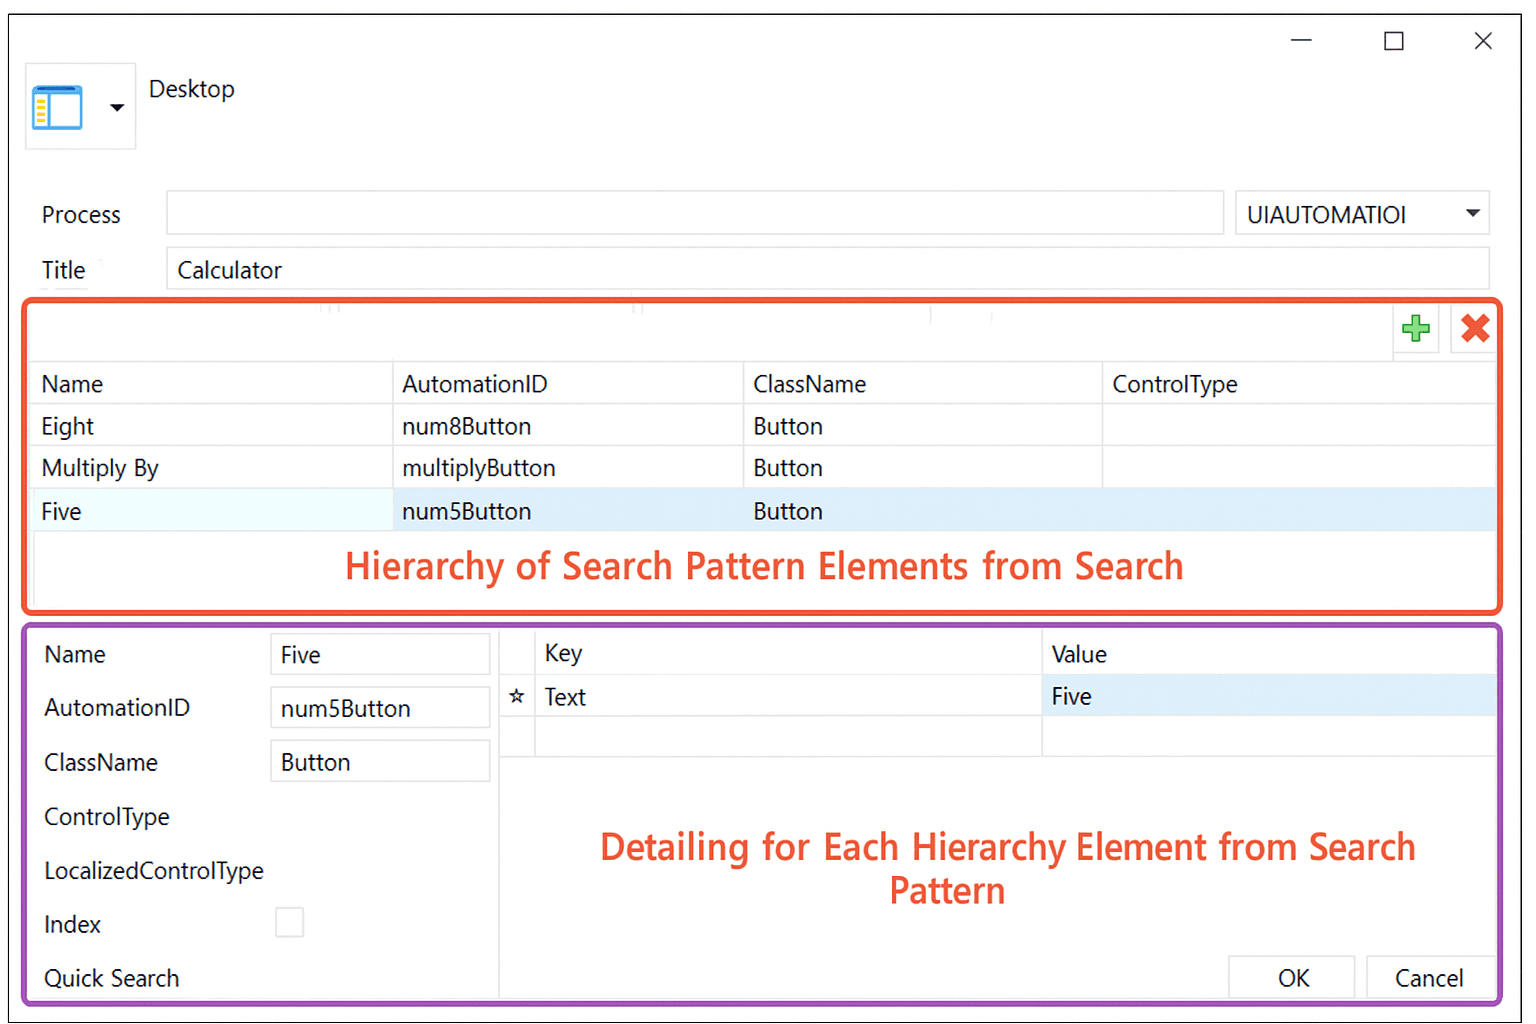Click the Title field containing Calculator

(x=826, y=270)
